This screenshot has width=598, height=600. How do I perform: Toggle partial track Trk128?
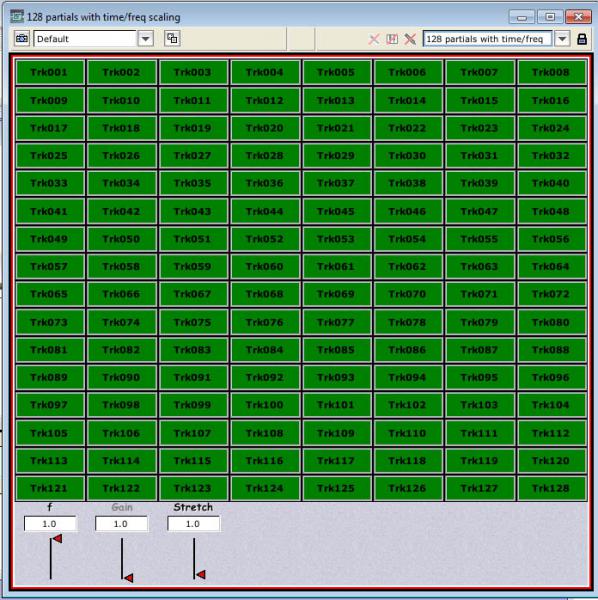pyautogui.click(x=551, y=488)
